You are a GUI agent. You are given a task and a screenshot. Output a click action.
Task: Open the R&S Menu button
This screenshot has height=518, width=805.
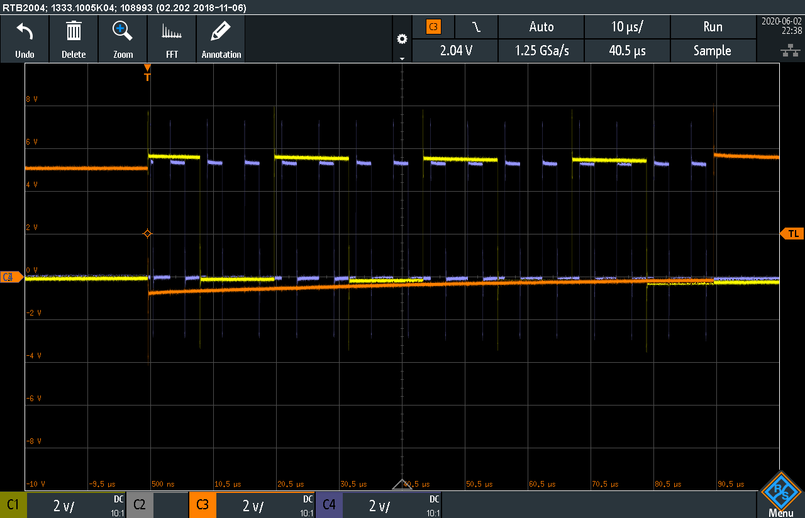[780, 495]
